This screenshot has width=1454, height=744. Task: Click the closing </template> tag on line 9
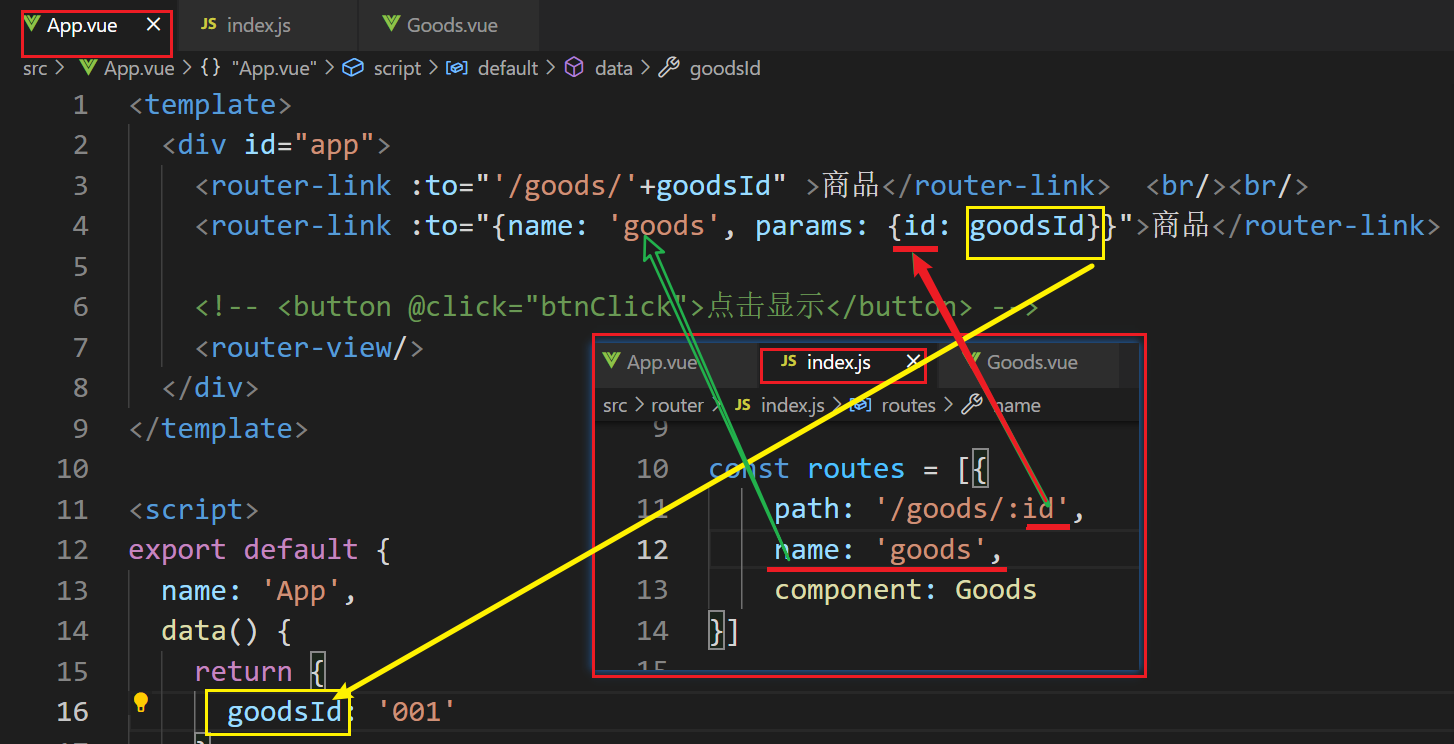pyautogui.click(x=218, y=428)
